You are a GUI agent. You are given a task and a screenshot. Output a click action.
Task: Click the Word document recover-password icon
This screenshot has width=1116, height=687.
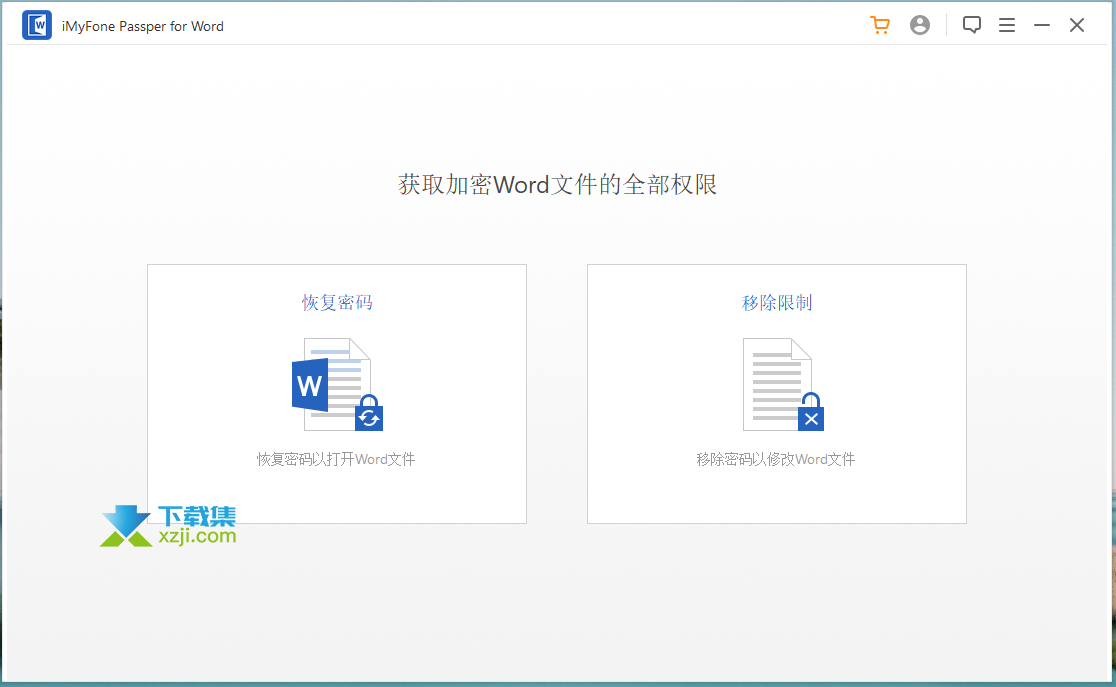pos(337,384)
